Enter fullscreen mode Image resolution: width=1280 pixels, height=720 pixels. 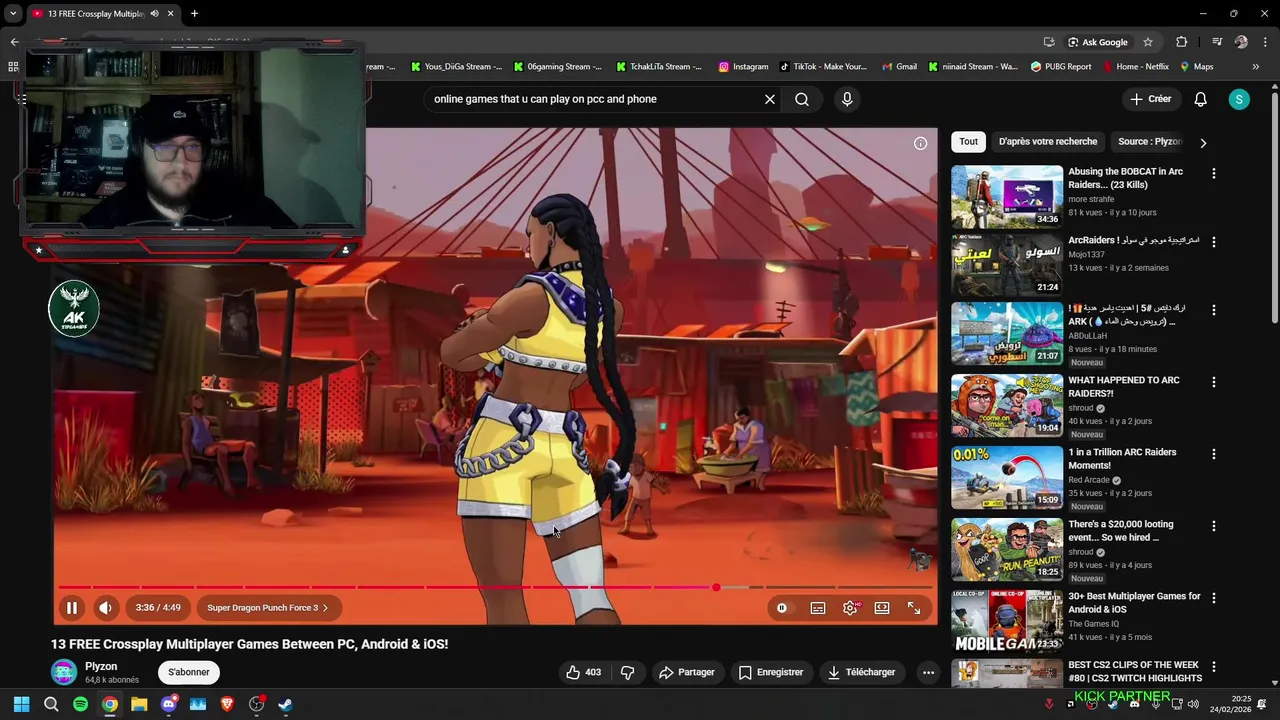(914, 608)
